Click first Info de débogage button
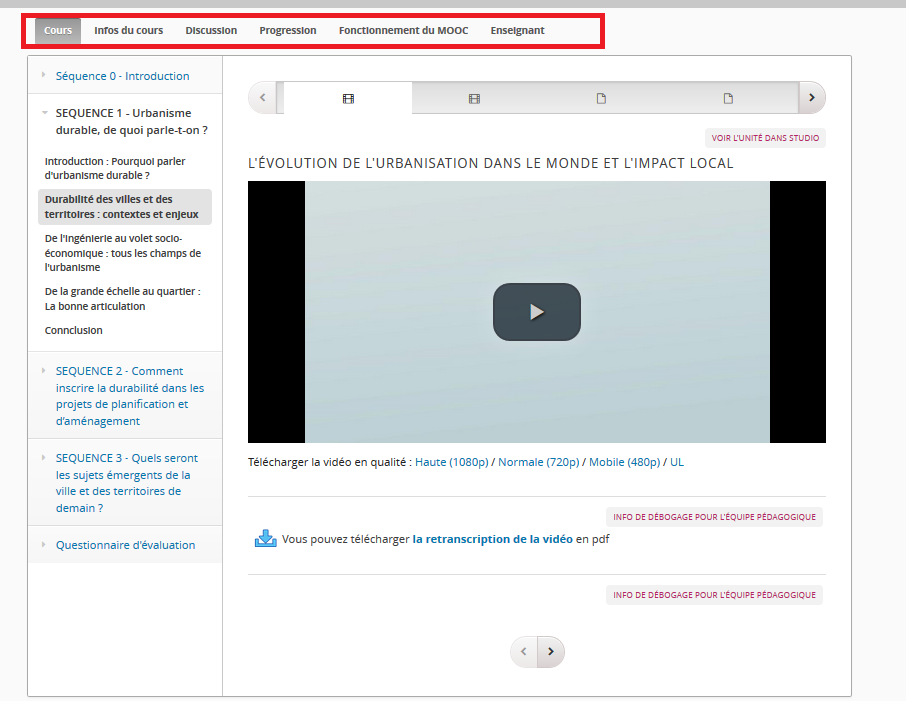 [x=714, y=517]
